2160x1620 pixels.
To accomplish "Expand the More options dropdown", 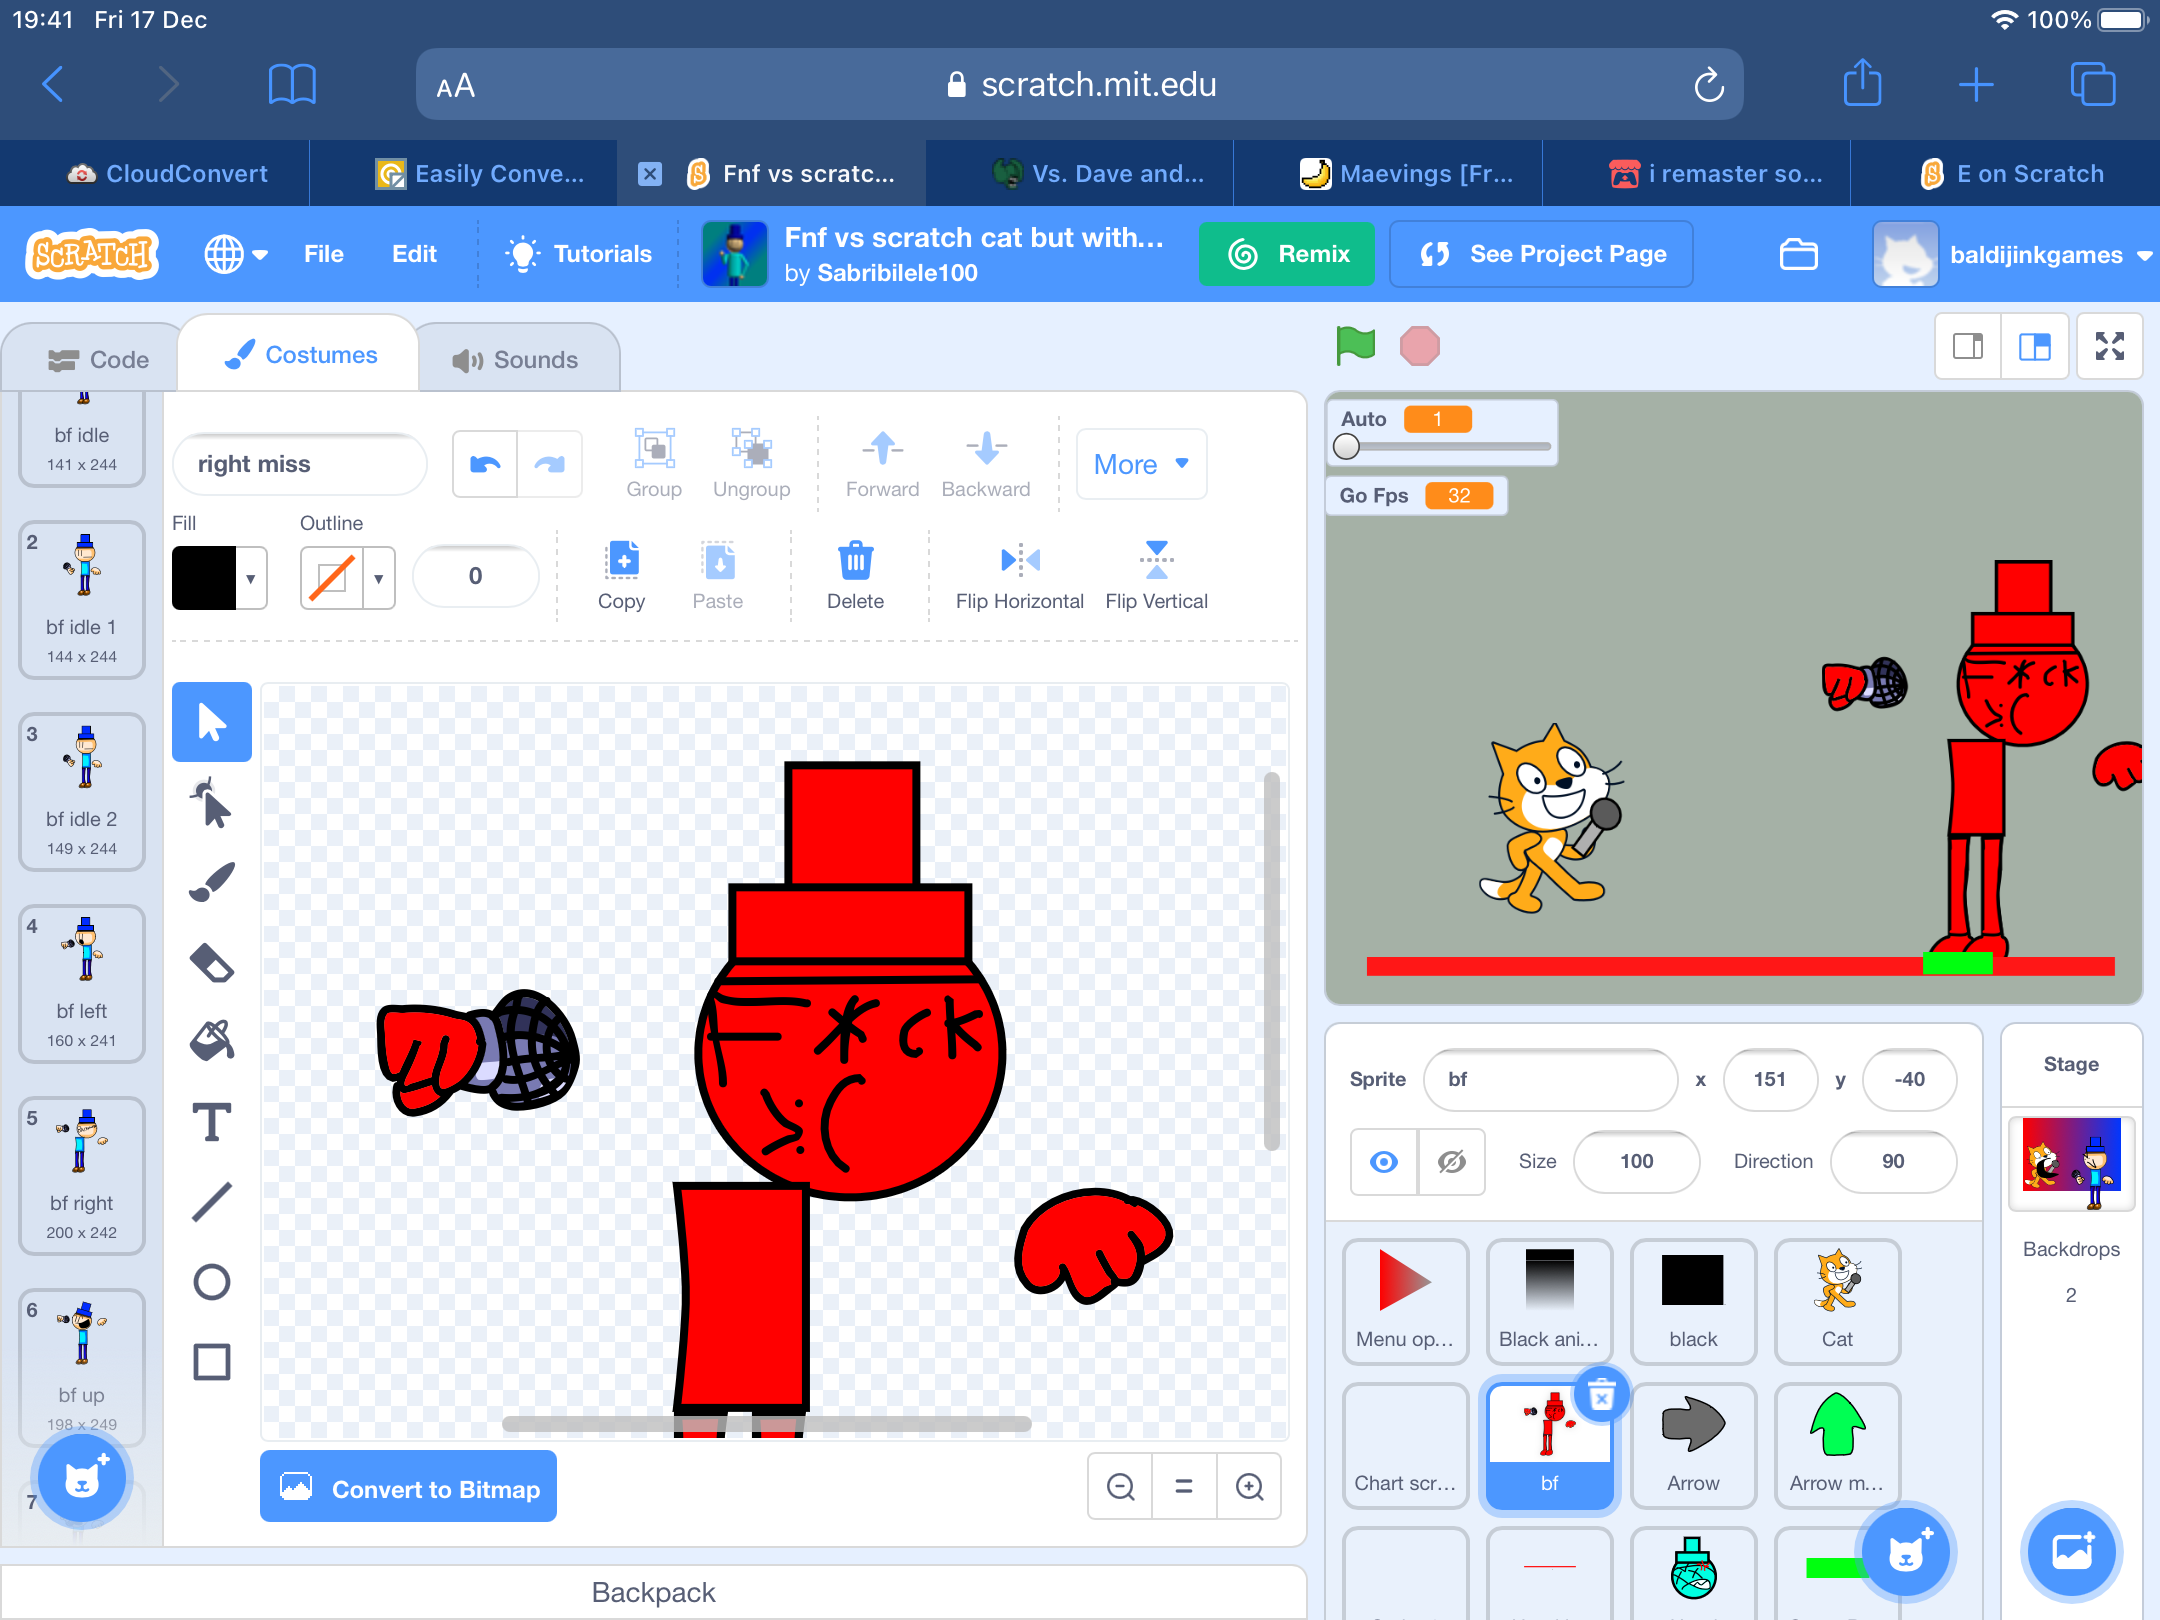I will 1141,464.
